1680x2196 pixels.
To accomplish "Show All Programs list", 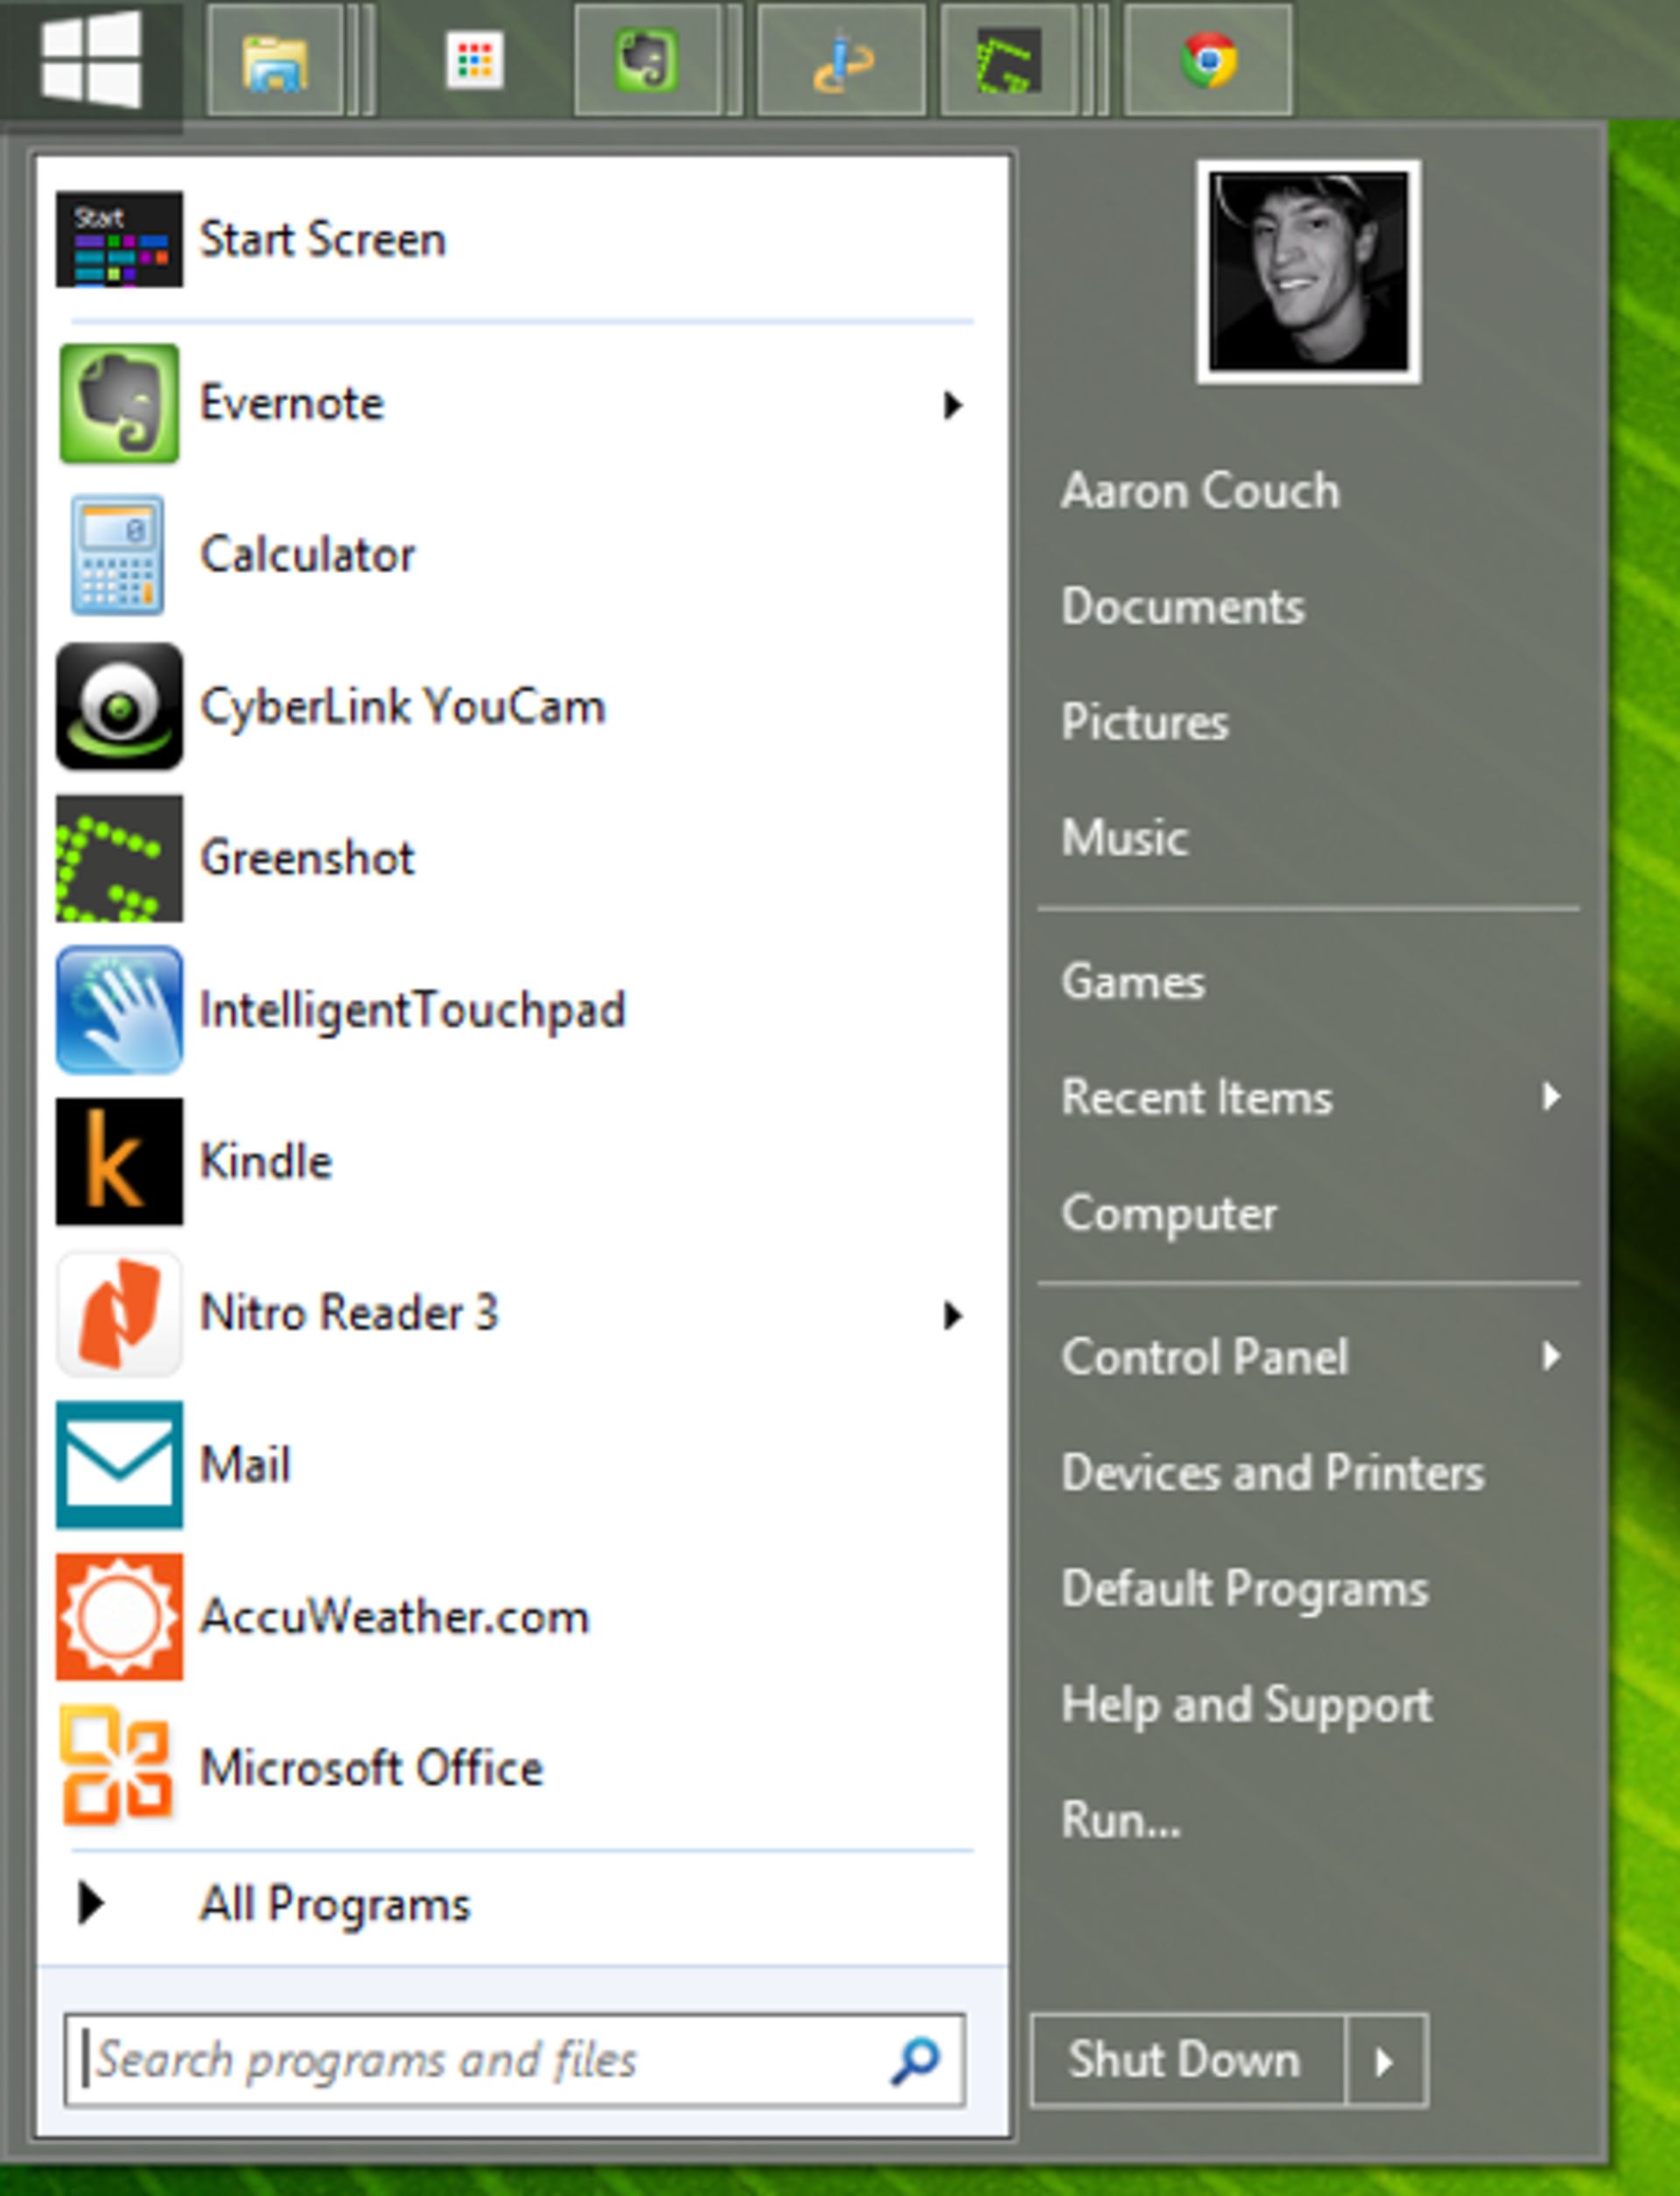I will click(x=335, y=1905).
